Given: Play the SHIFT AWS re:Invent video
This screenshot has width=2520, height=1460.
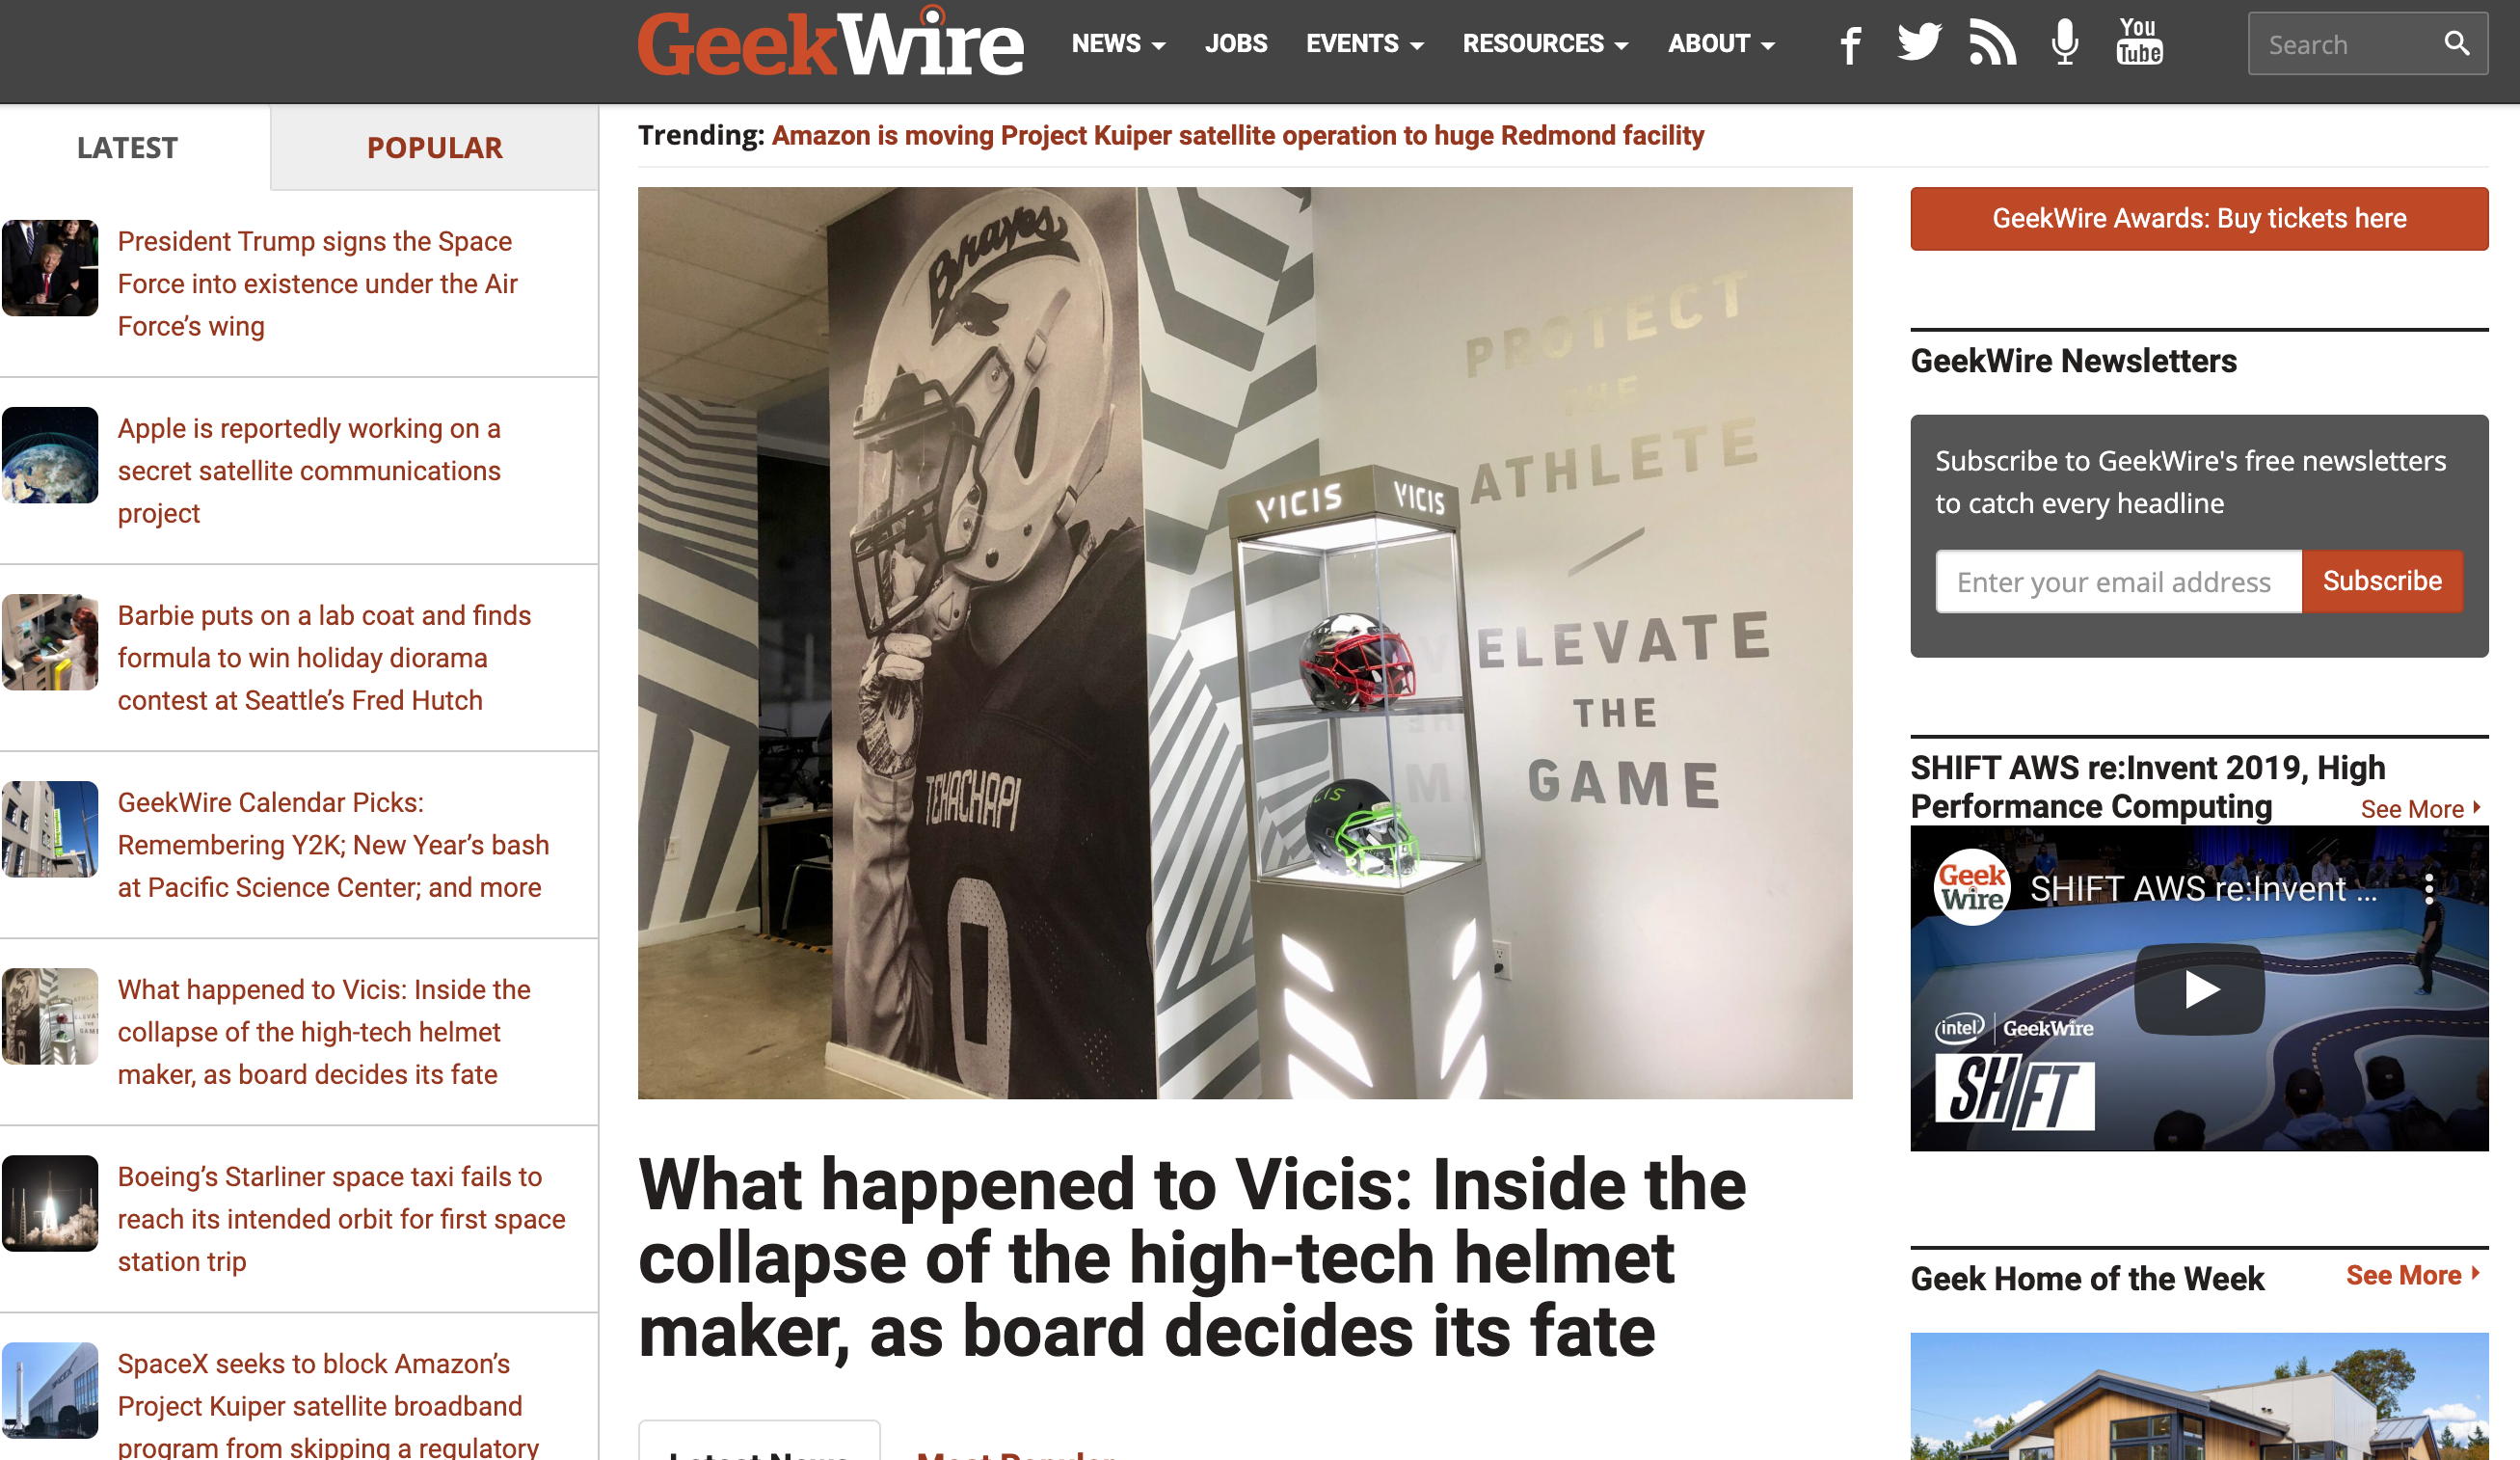Looking at the screenshot, I should 2199,990.
